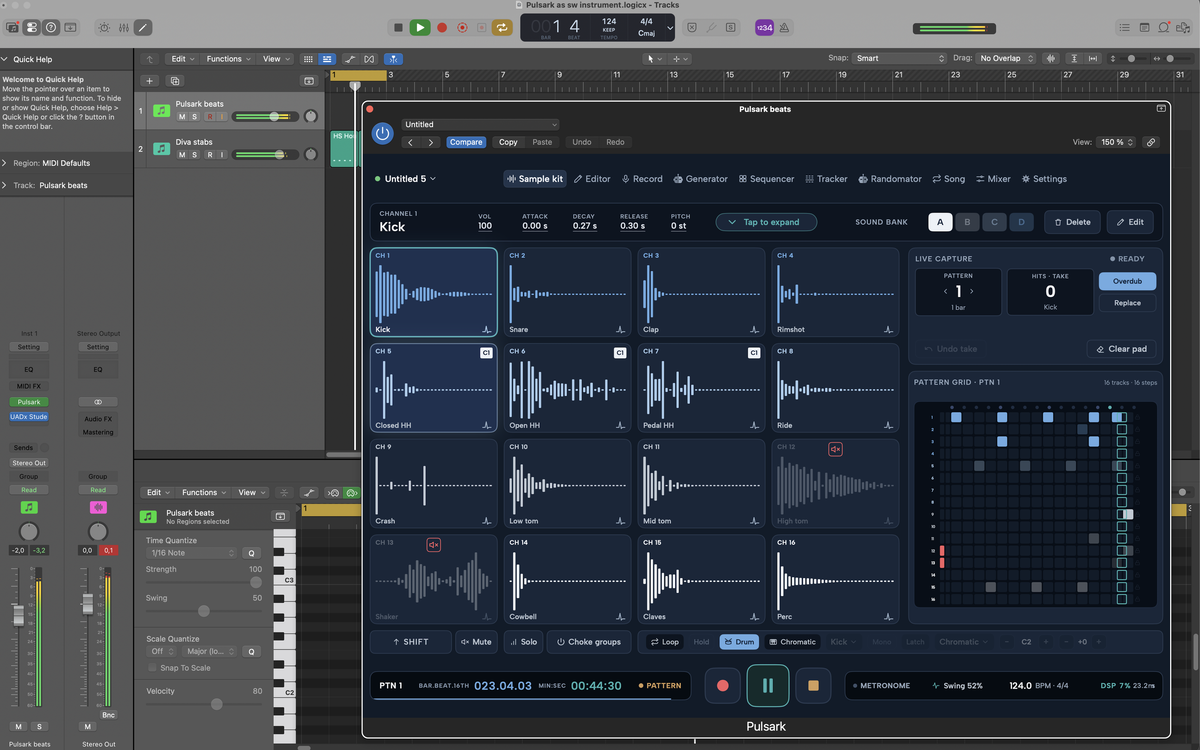Open the Snap Smart dropdown
The height and width of the screenshot is (750, 1200).
(900, 59)
